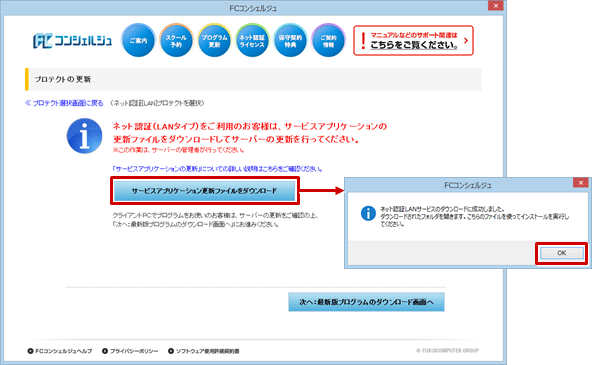Close the FCコンシェルジュ message dialog
Screen dimensions: 592x365
(580, 183)
